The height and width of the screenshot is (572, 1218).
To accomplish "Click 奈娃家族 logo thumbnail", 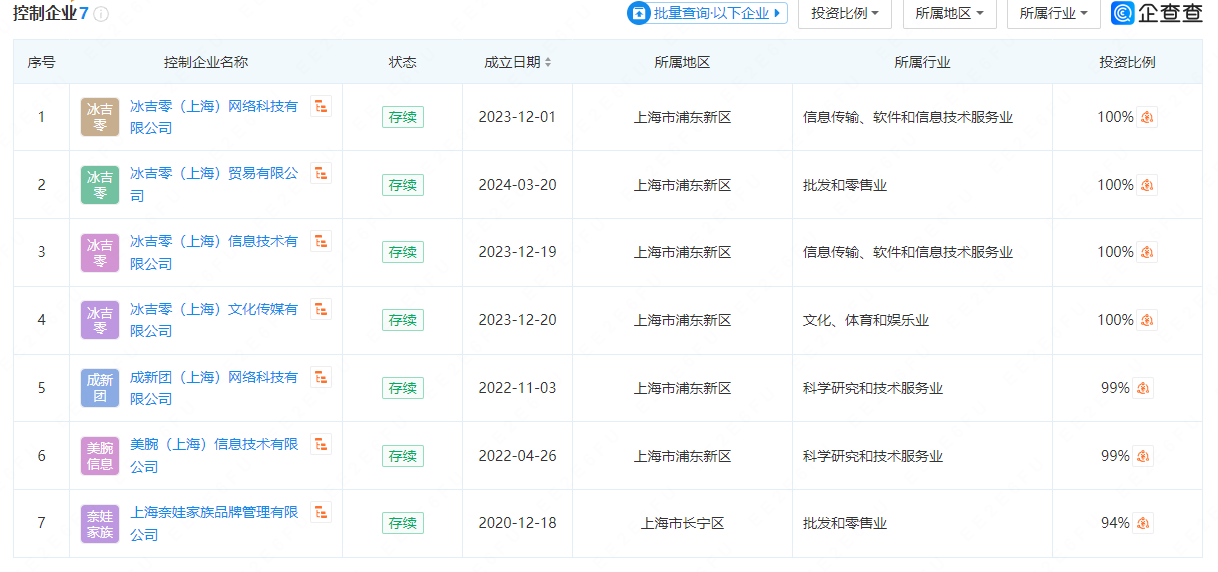I will coord(100,523).
